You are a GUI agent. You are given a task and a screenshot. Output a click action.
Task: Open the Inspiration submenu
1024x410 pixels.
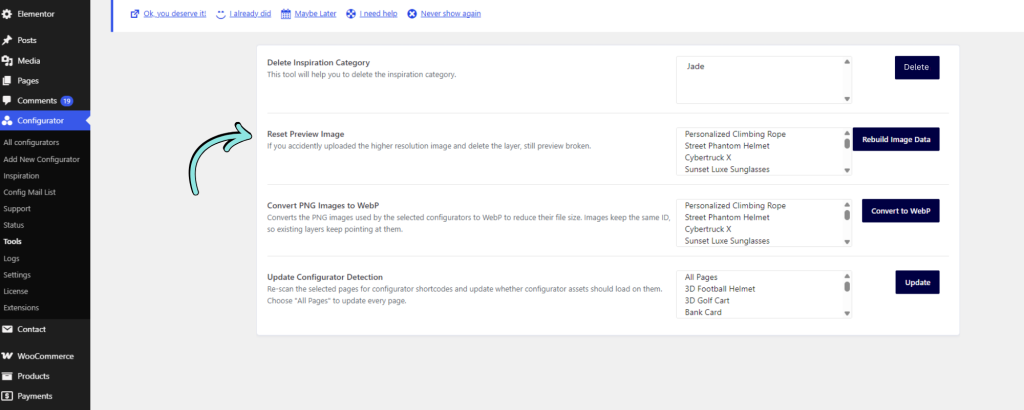(21, 176)
